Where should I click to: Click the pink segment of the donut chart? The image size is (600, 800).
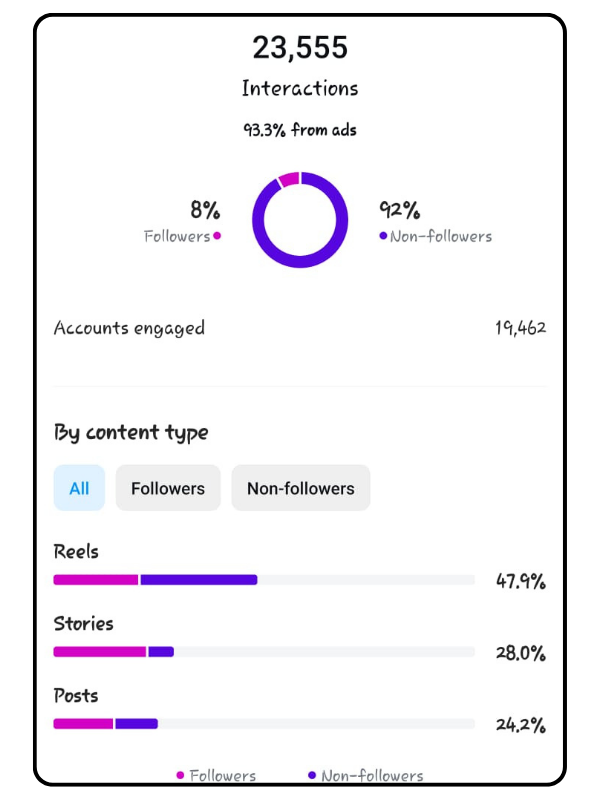[x=289, y=179]
